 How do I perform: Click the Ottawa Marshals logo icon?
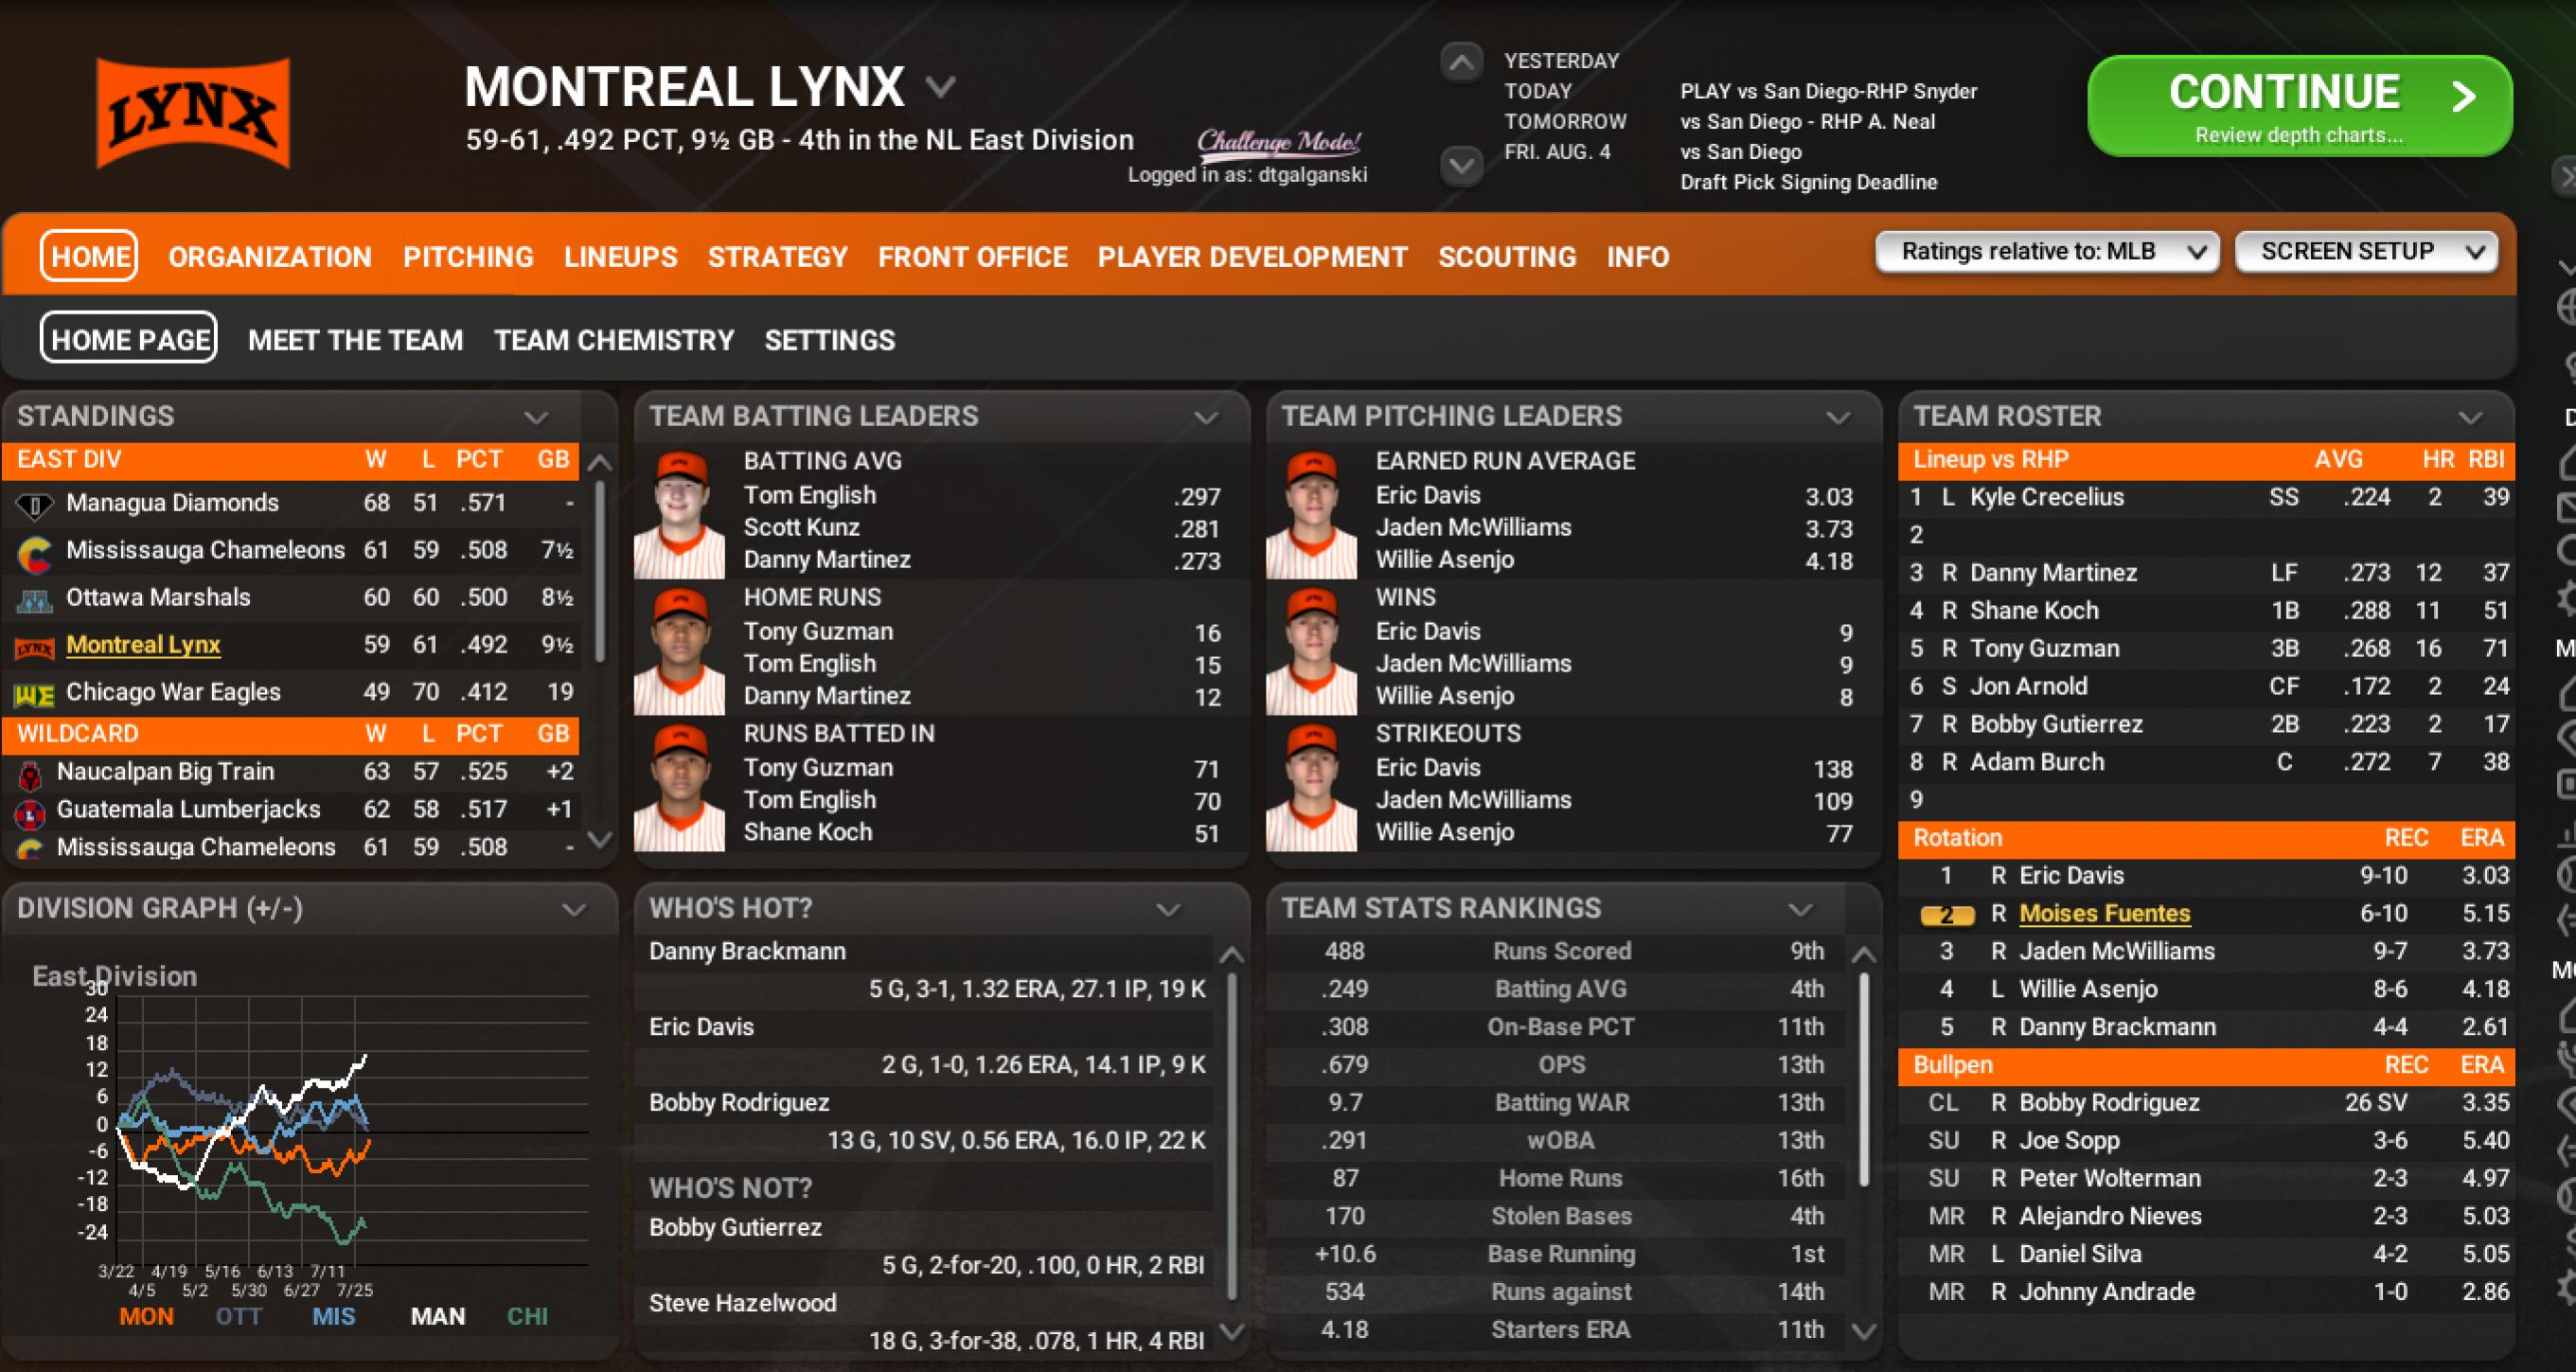[35, 600]
